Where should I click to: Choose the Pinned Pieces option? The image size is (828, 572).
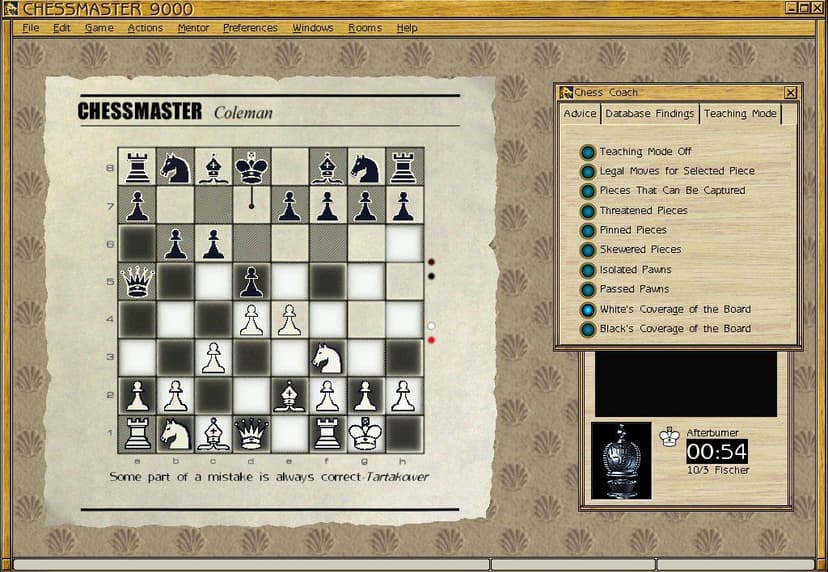coord(588,231)
